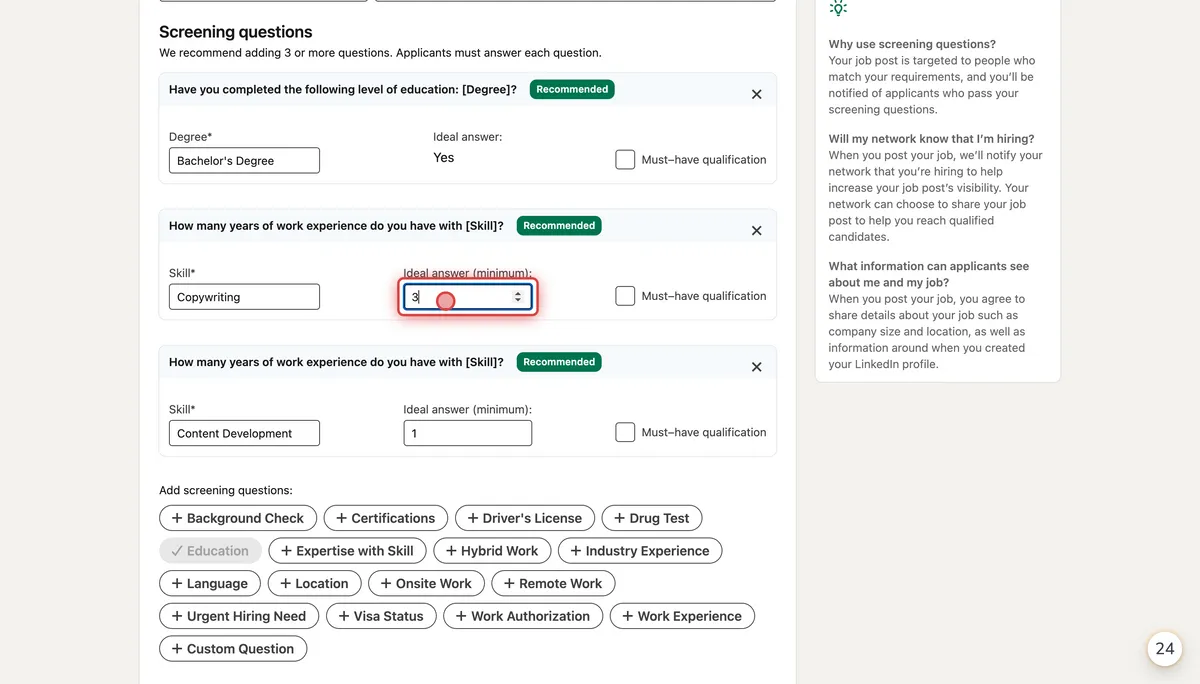Check Must-have qualification for Copywriting

pos(625,296)
